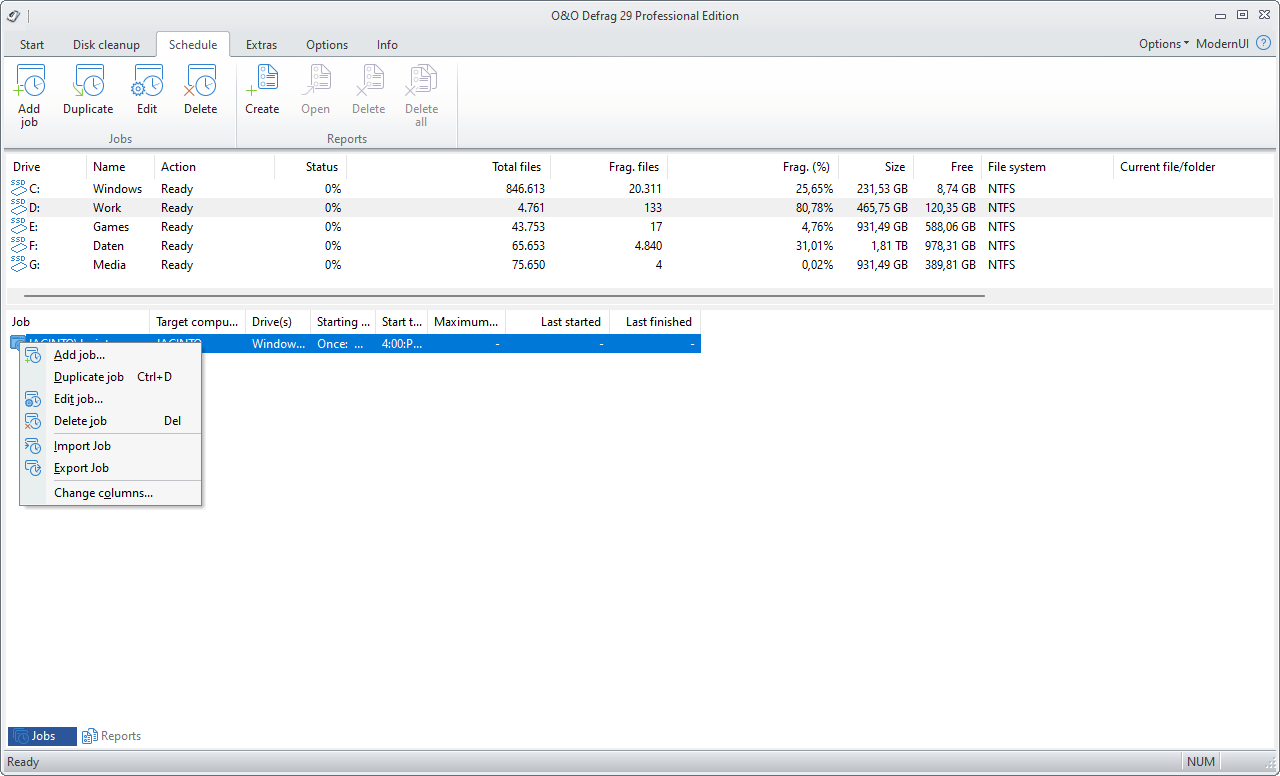Select the SSD icon for drive G:
Screen dimensions: 1280x776
(x=19, y=263)
